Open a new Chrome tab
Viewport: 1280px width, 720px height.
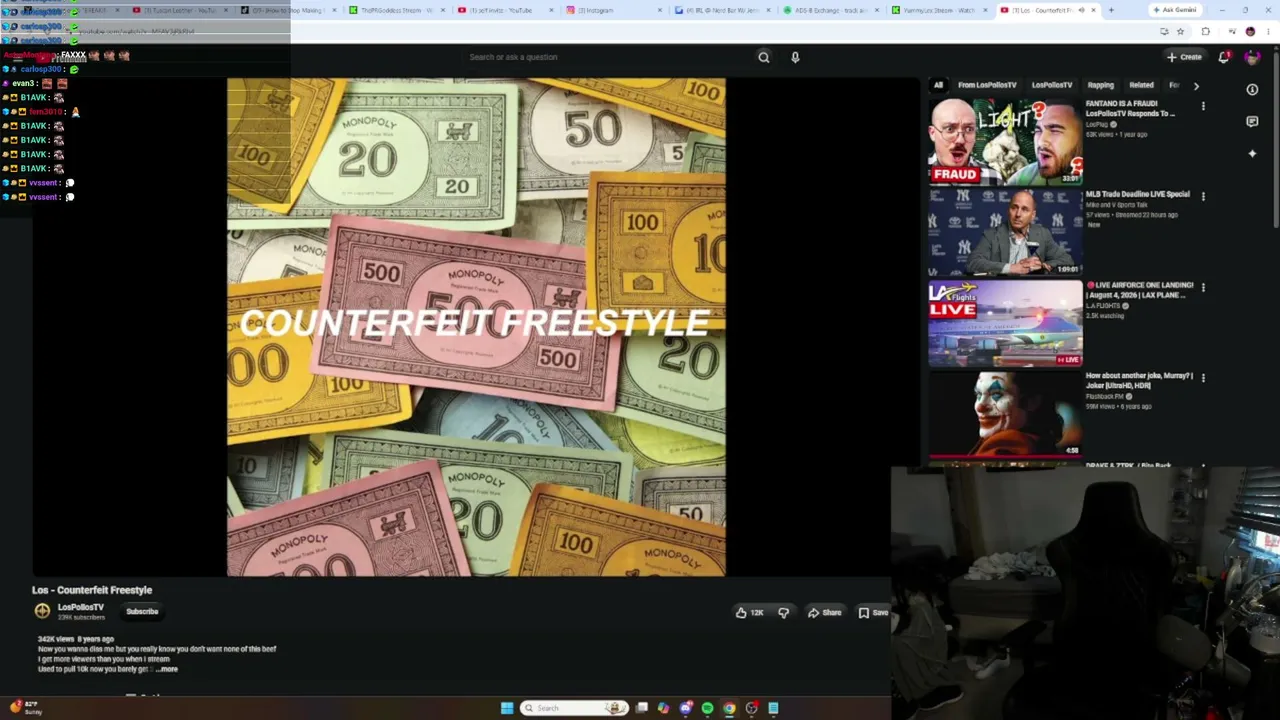[x=1110, y=10]
